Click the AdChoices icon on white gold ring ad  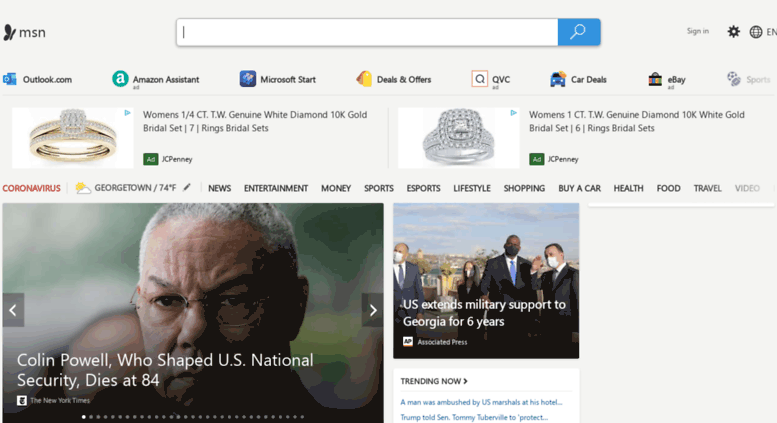[x=513, y=113]
